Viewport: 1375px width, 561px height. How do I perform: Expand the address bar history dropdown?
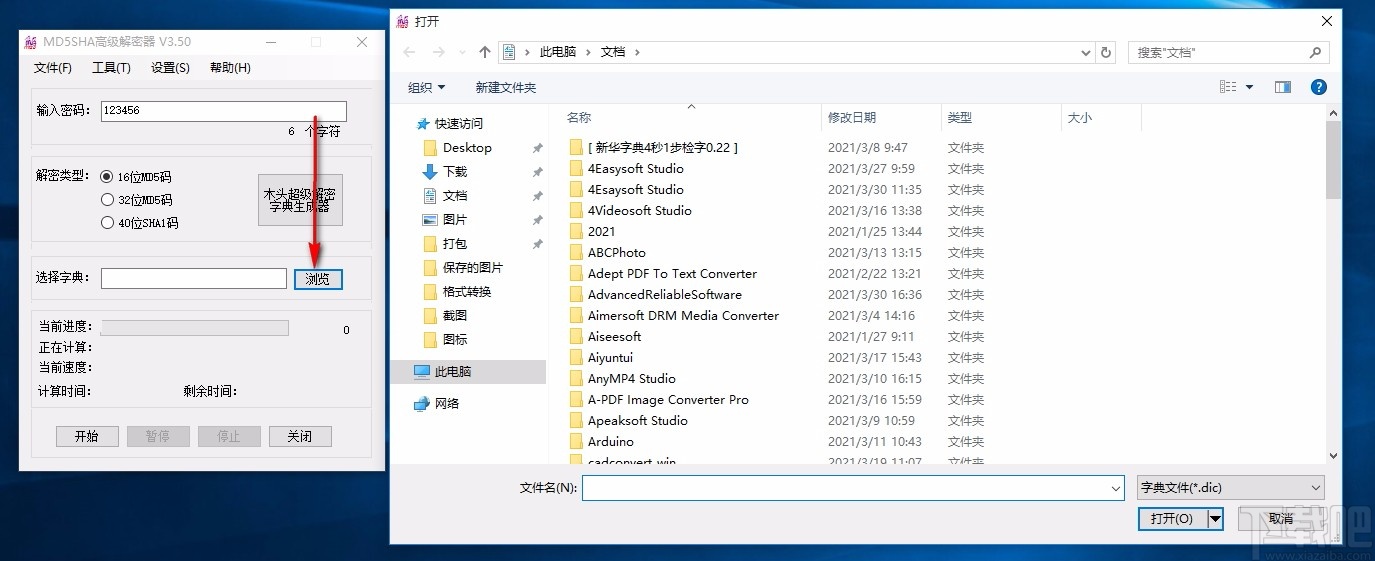pyautogui.click(x=1087, y=52)
